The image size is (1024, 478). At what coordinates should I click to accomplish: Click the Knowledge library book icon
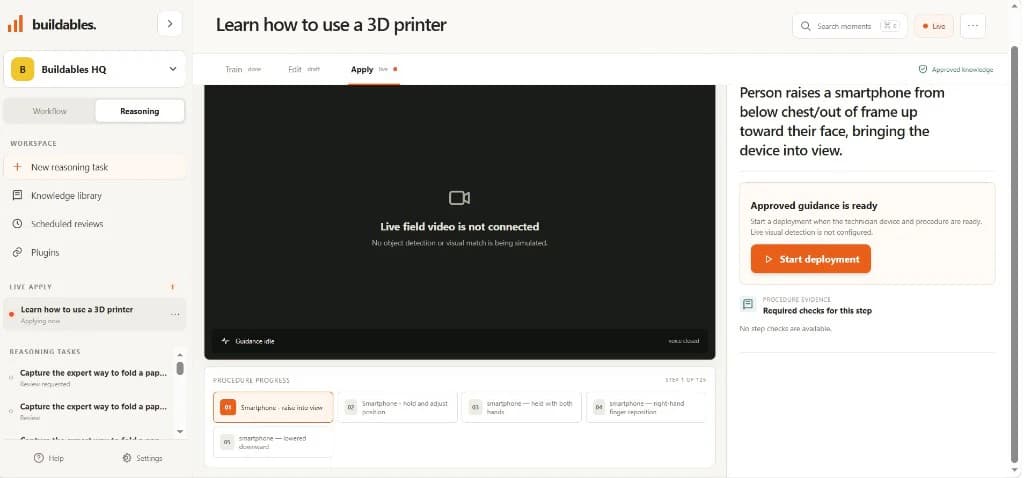18,196
